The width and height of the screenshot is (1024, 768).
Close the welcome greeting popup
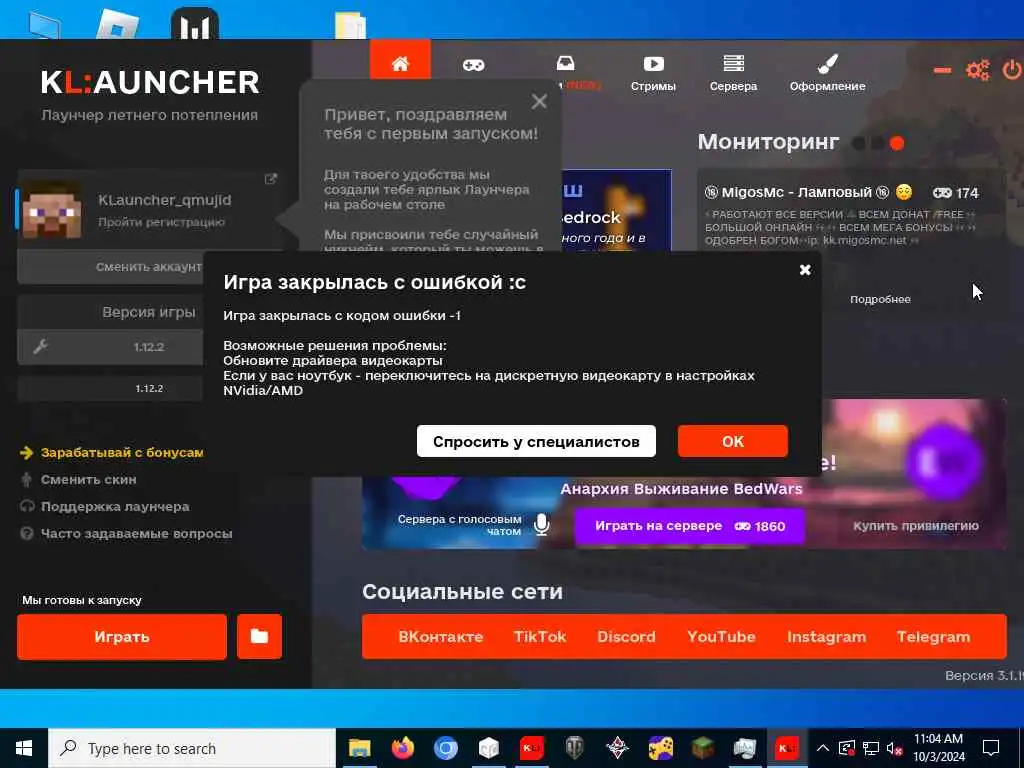[x=539, y=101]
